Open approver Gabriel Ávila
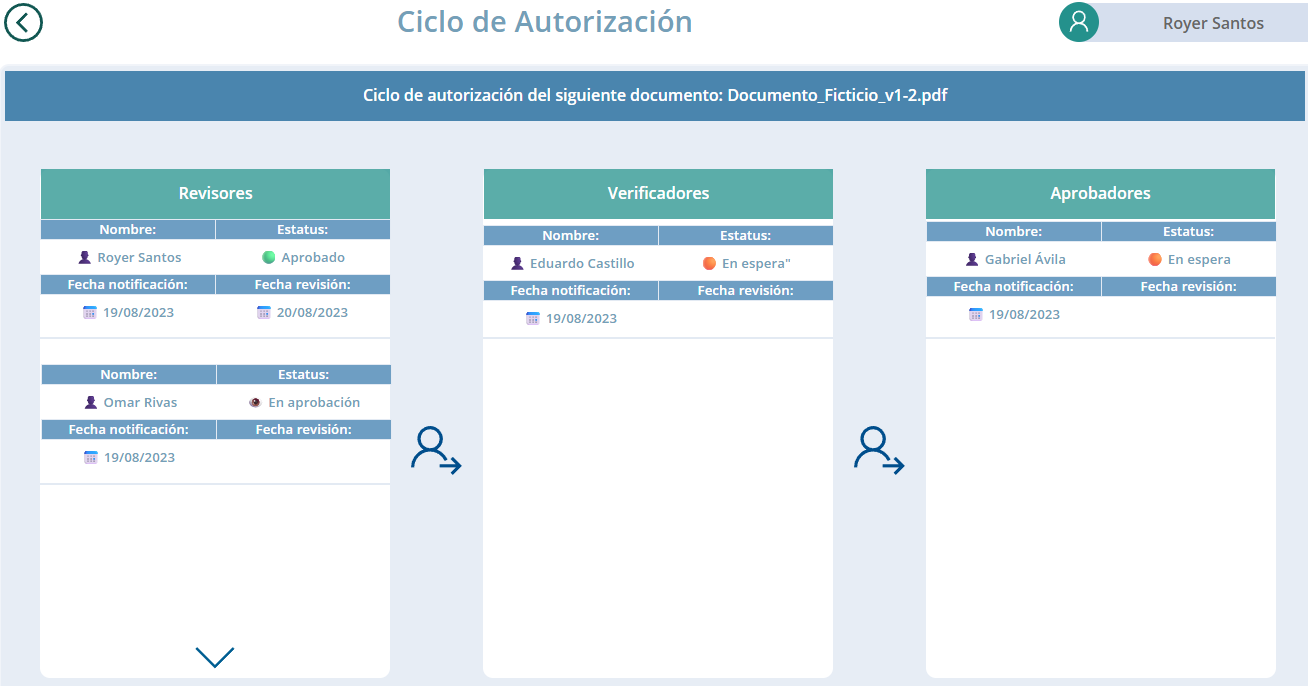 [1025, 259]
